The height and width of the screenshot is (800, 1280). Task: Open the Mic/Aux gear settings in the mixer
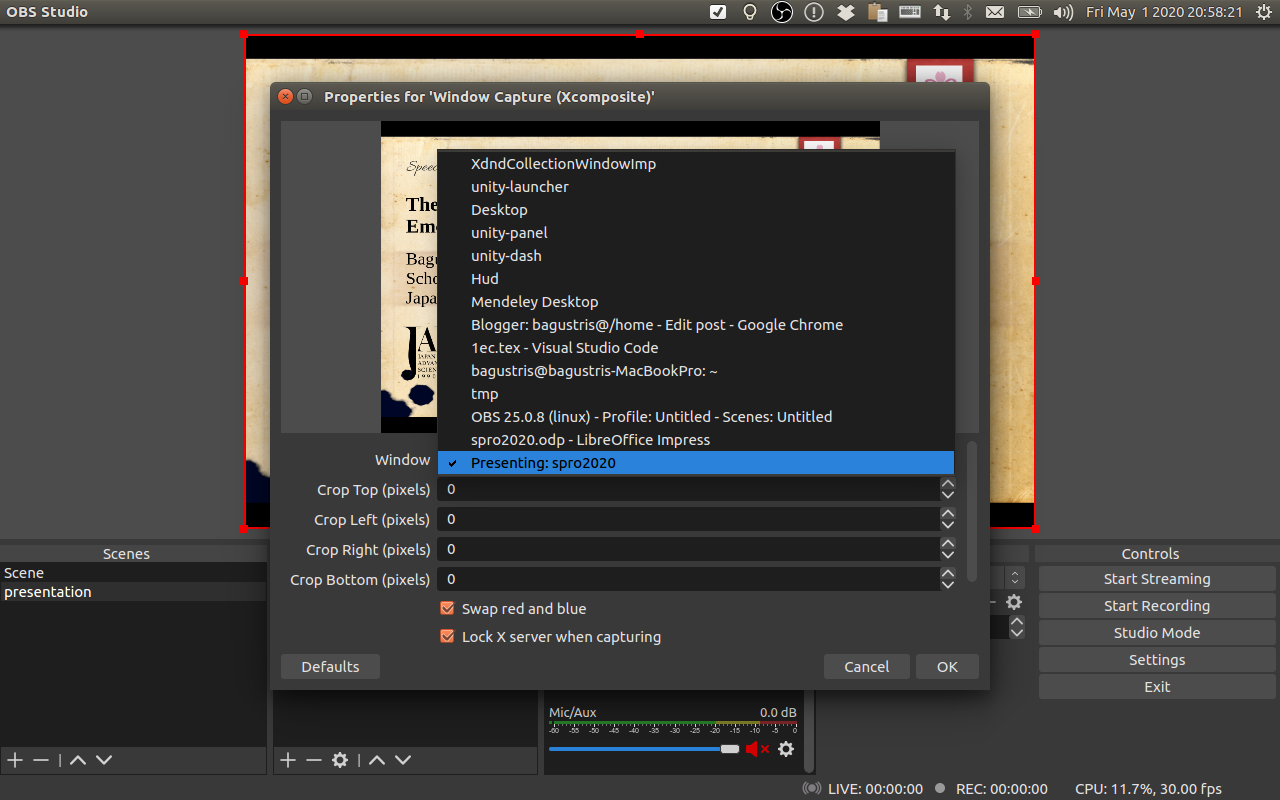(x=786, y=748)
